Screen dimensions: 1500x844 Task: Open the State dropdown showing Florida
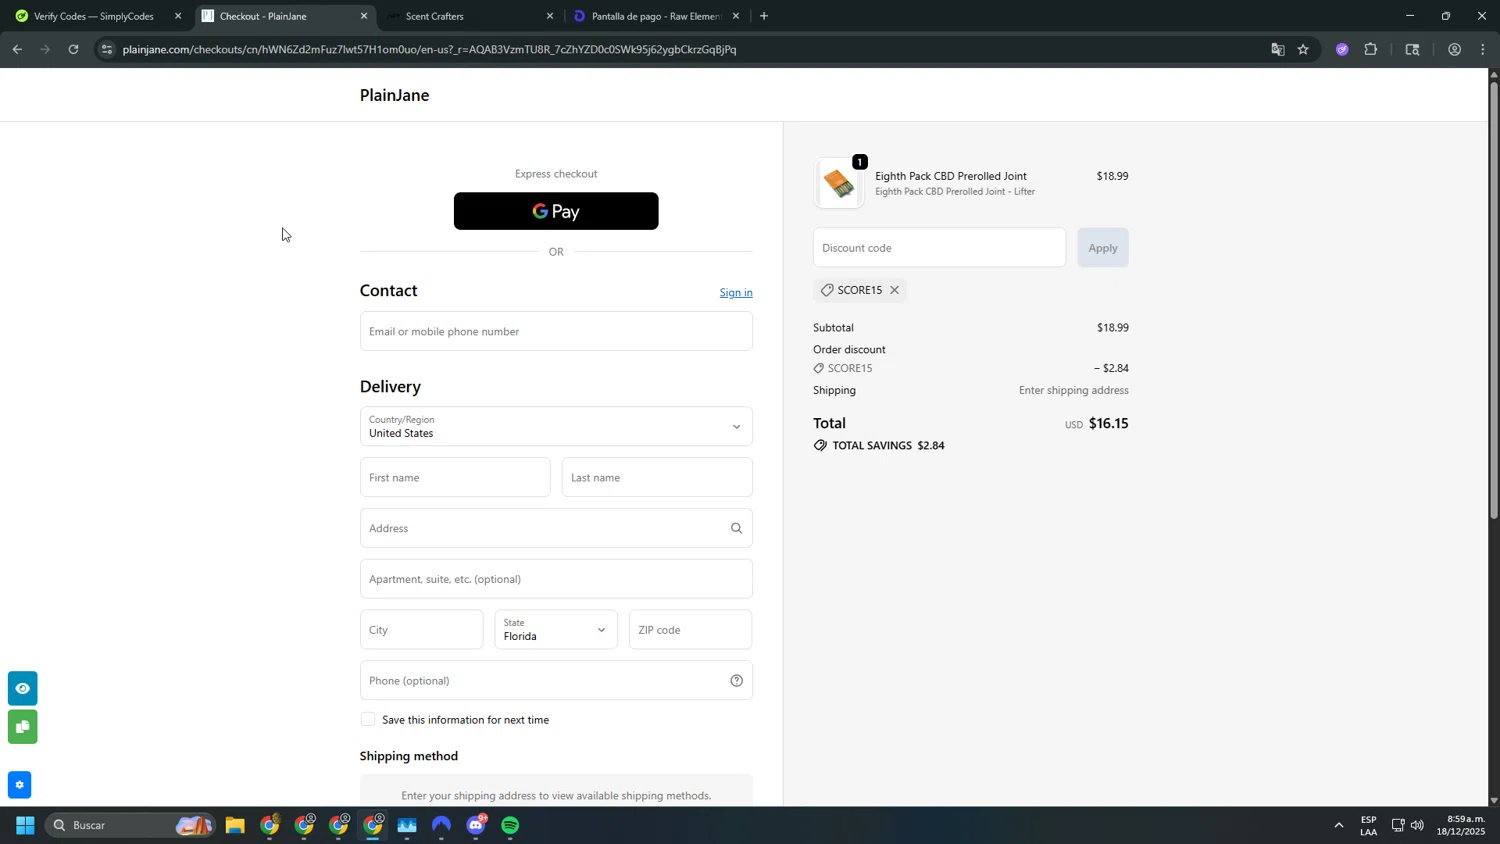click(556, 630)
